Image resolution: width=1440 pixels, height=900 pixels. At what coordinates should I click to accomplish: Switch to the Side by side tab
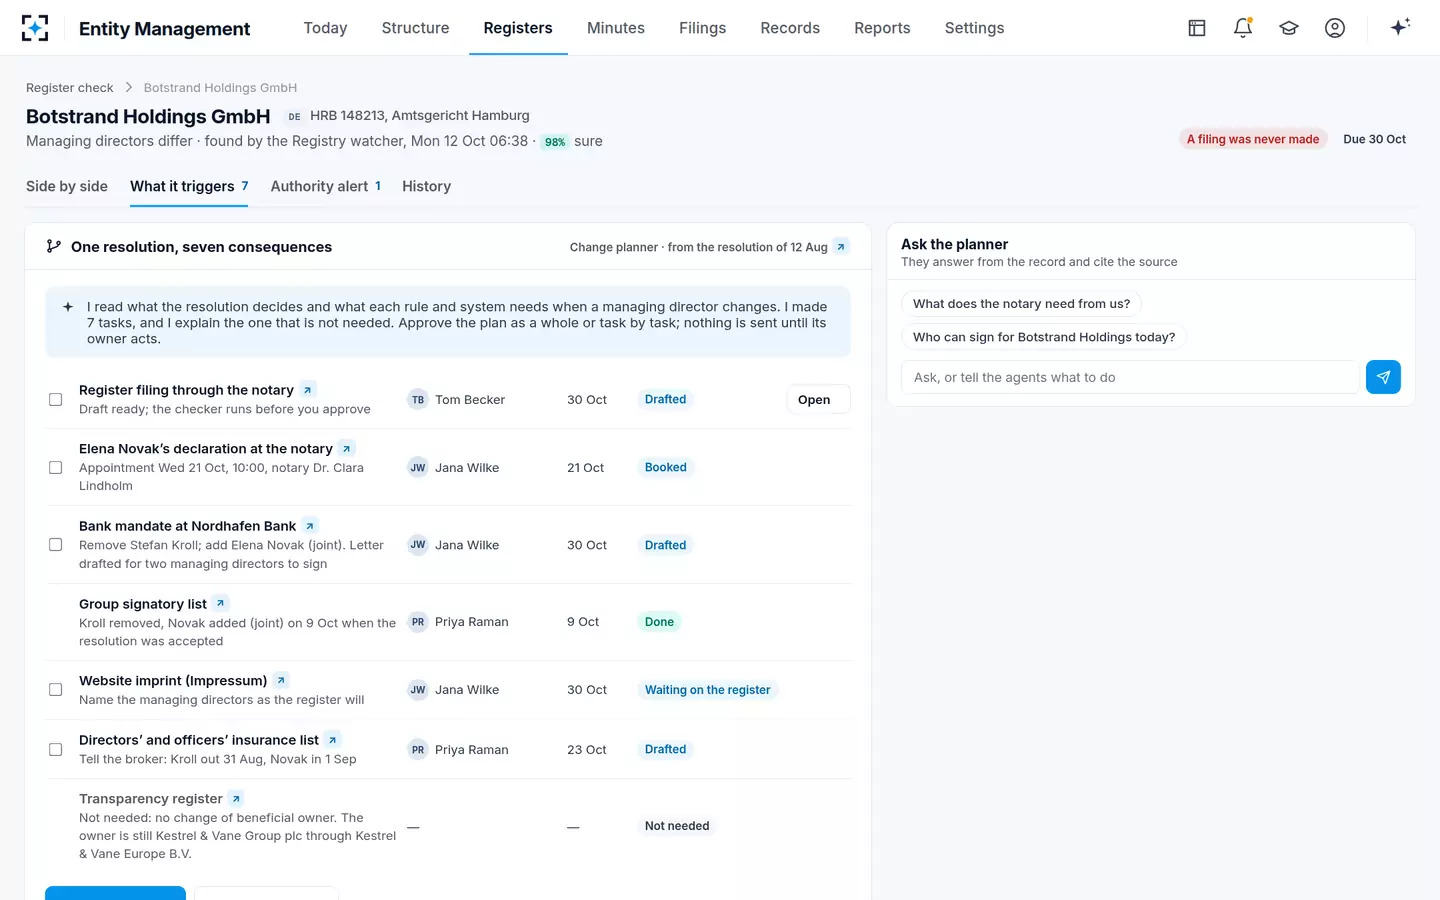click(67, 186)
